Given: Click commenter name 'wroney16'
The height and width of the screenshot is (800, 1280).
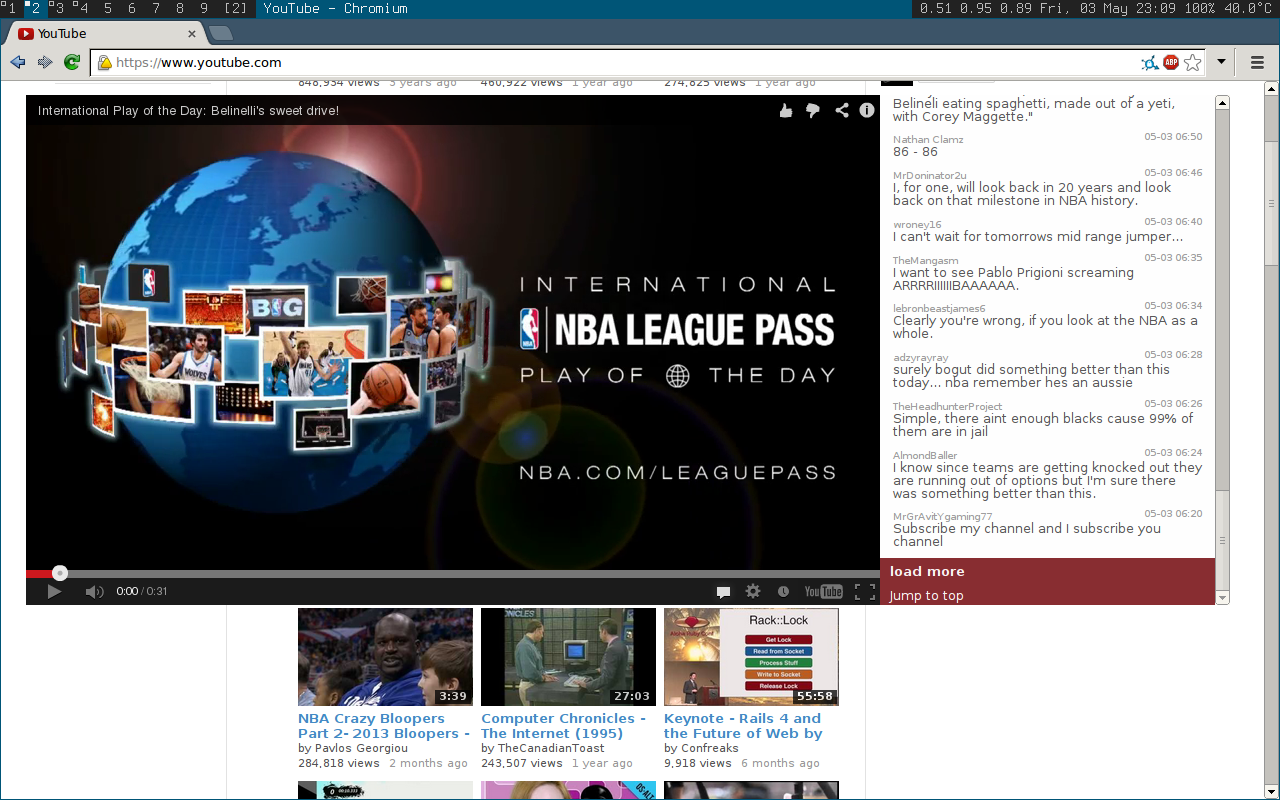Looking at the screenshot, I should pyautogui.click(x=917, y=225).
